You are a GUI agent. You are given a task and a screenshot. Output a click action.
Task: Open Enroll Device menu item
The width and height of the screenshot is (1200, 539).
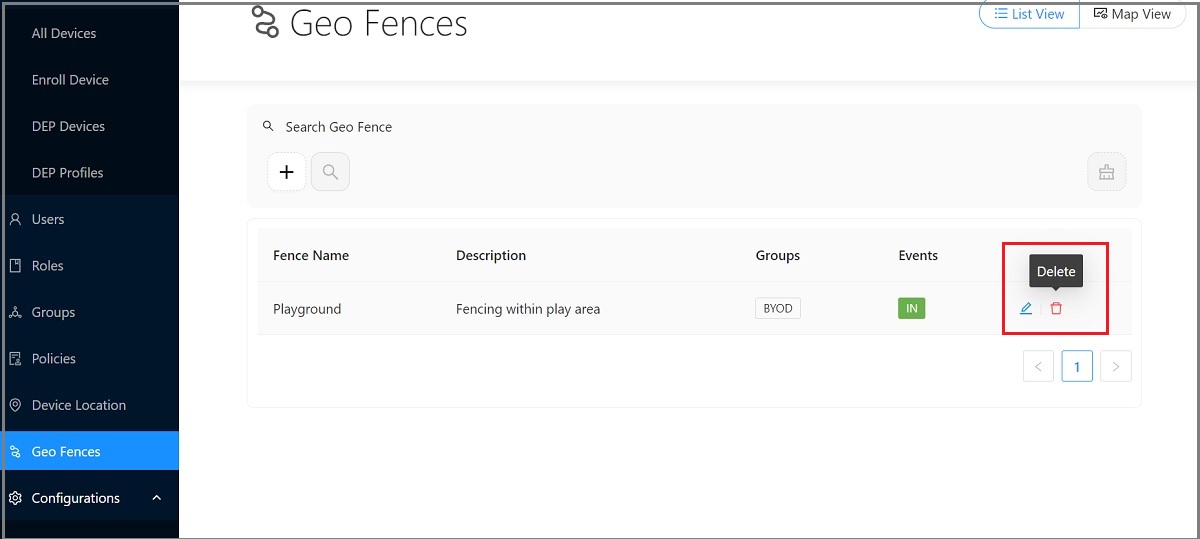[x=70, y=80]
